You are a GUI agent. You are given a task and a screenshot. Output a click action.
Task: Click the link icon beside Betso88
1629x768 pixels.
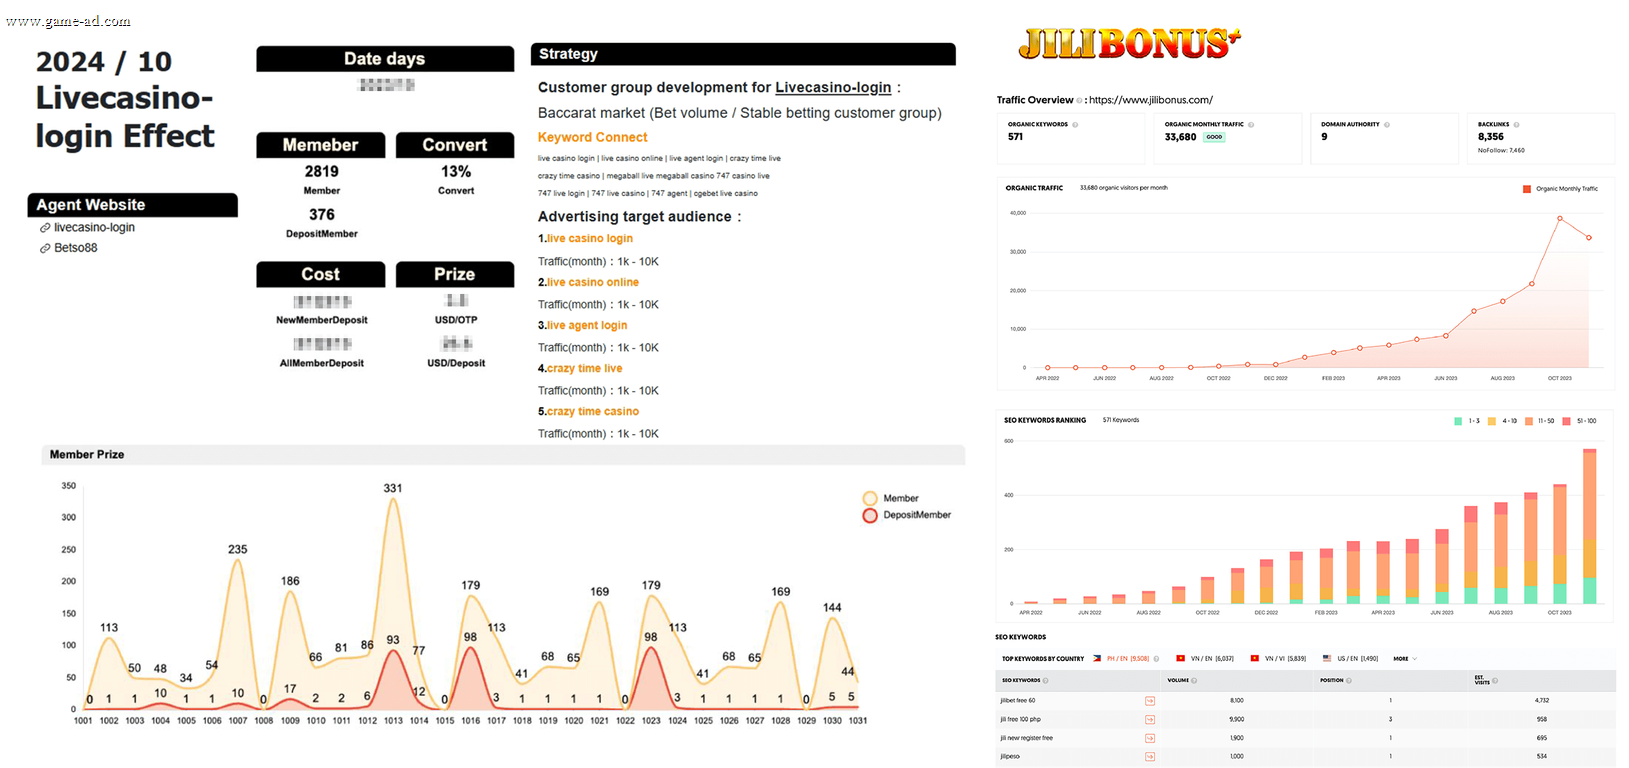coord(45,248)
